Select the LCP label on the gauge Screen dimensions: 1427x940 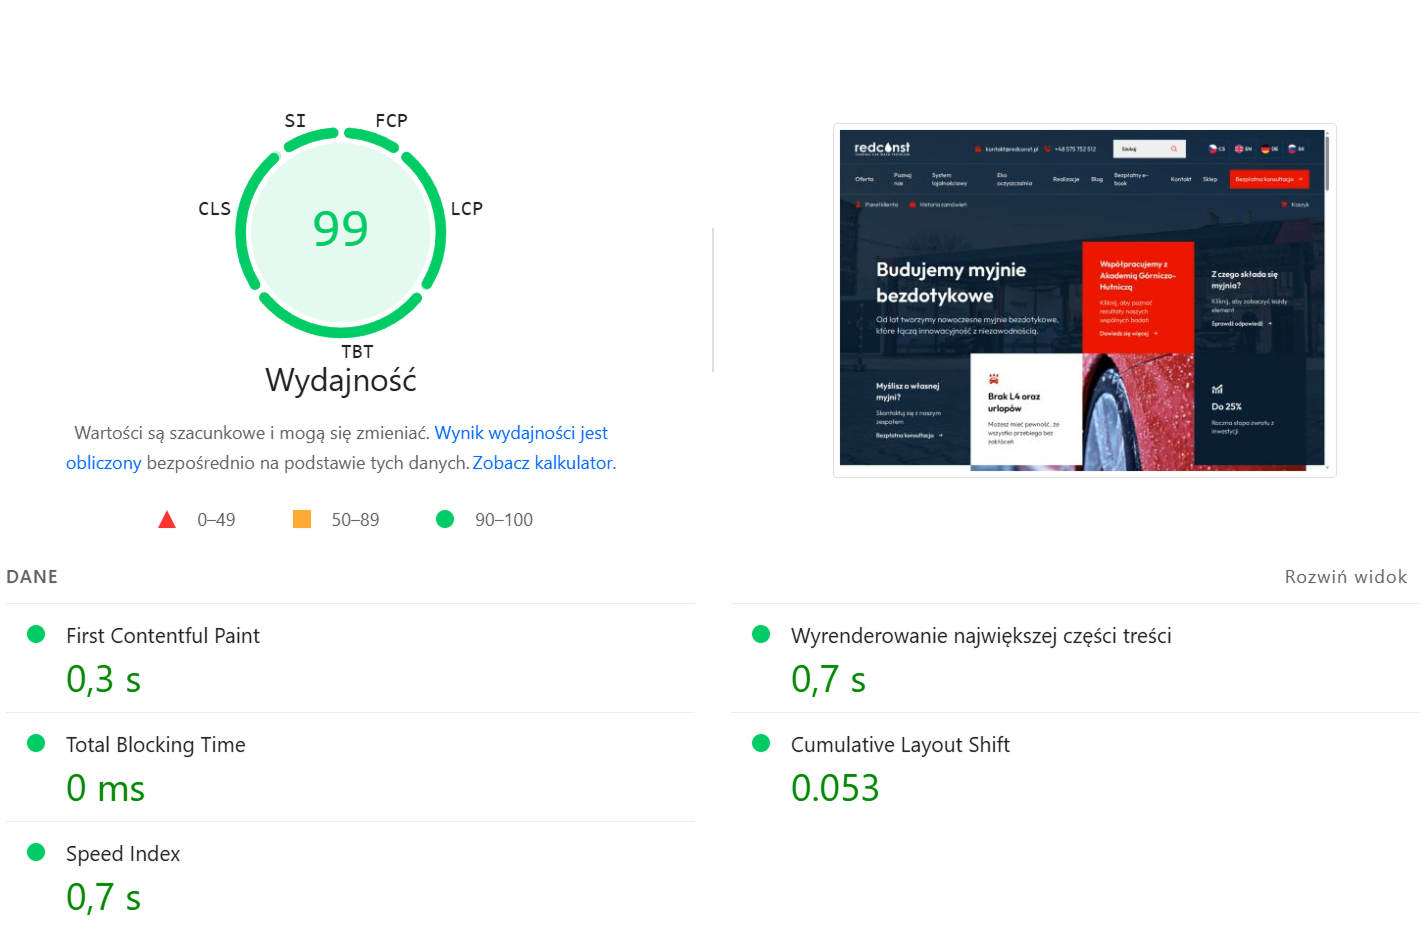tap(466, 209)
